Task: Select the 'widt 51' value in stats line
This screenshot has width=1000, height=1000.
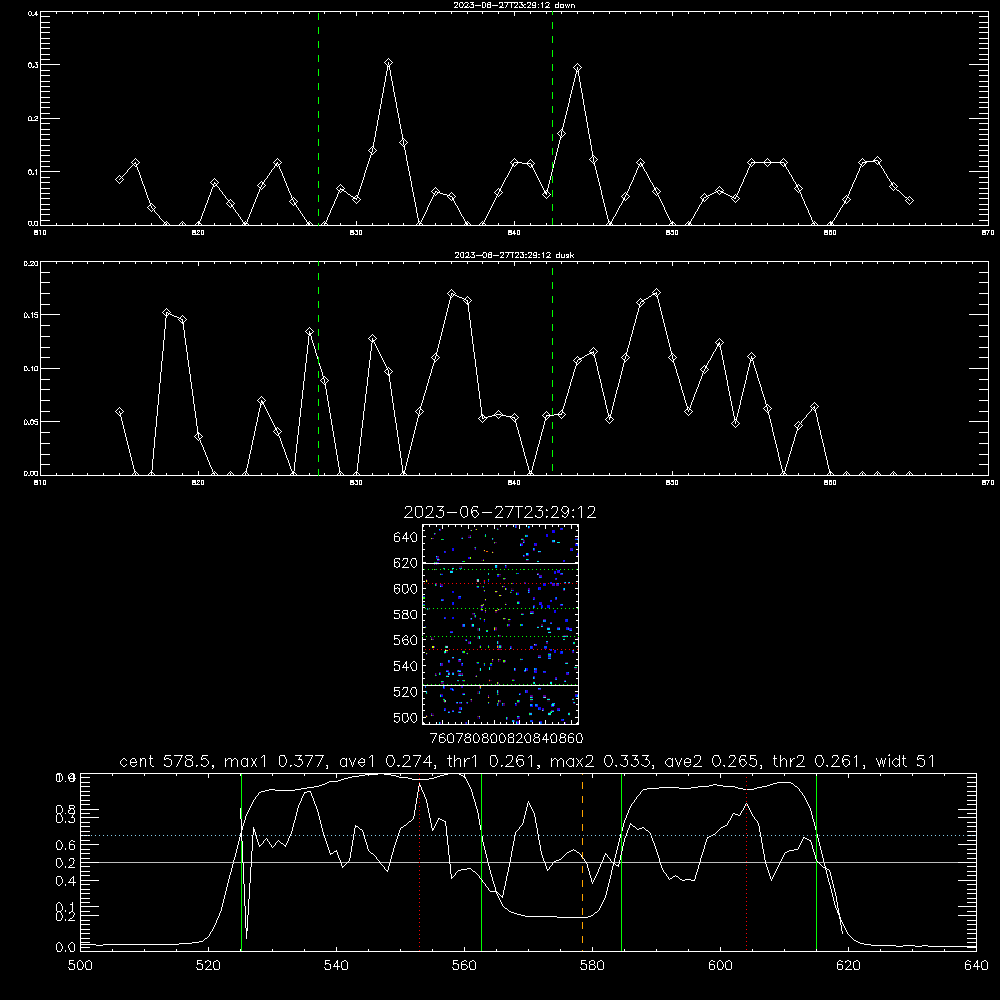Action: pos(906,761)
